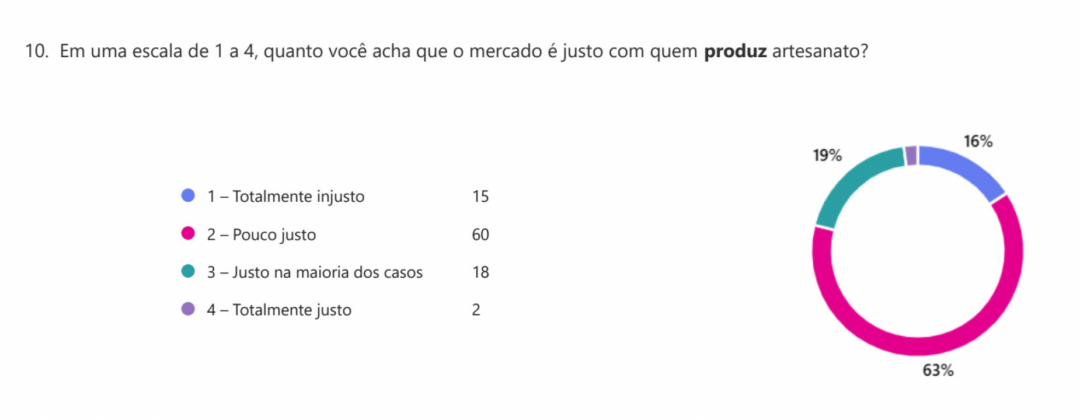Click the response count 60
This screenshot has height=420, width=1080.
480,234
